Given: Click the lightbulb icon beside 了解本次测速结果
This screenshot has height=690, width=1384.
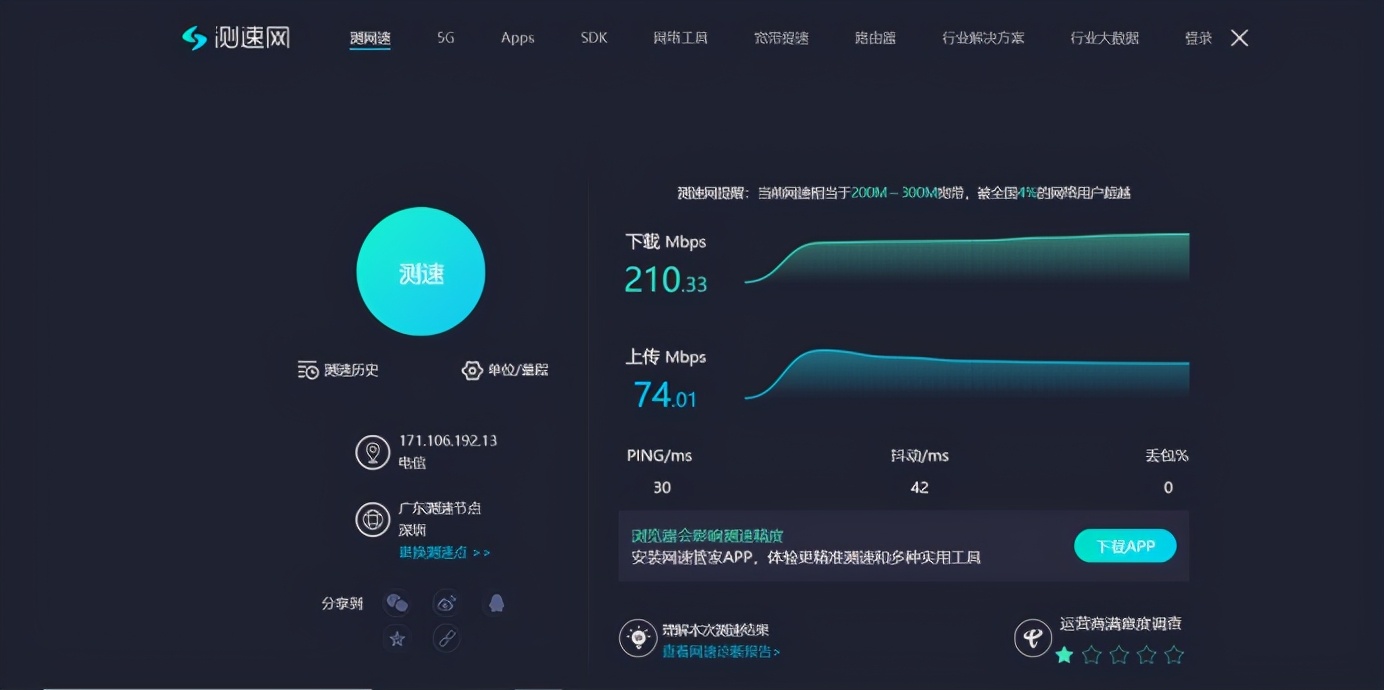Looking at the screenshot, I should tap(638, 638).
